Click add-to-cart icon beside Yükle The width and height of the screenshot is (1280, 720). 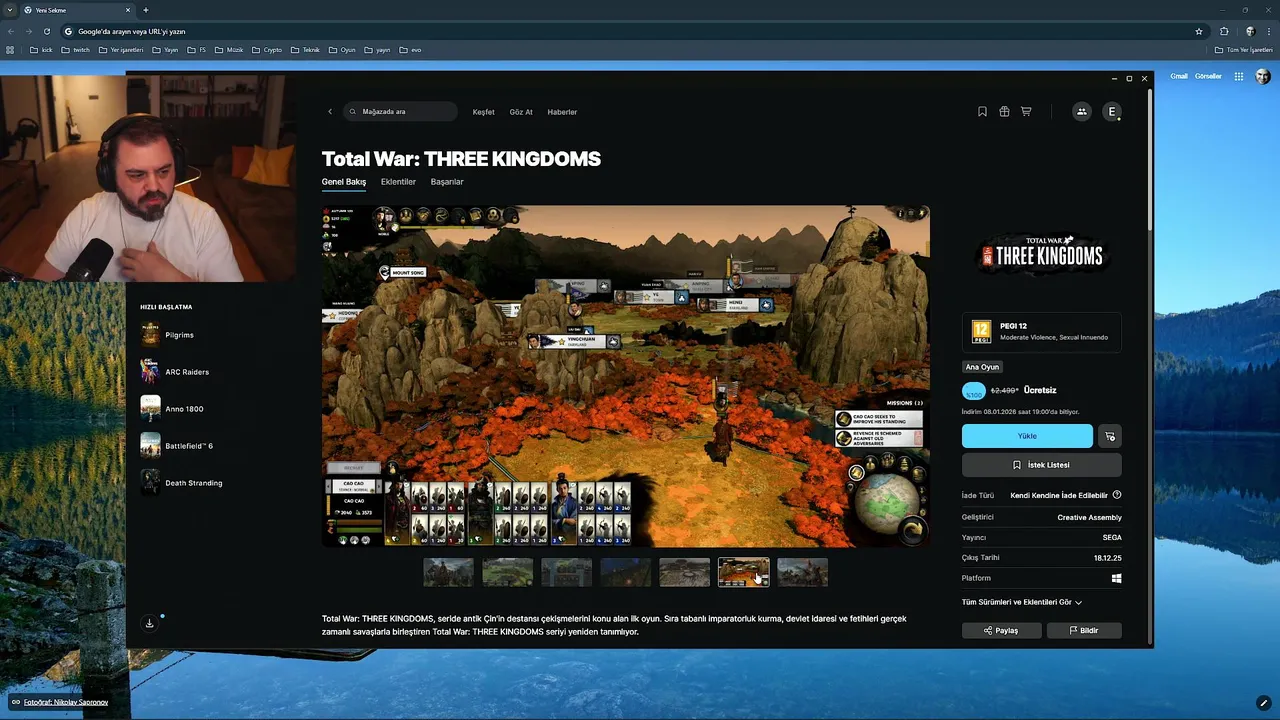coord(1109,436)
